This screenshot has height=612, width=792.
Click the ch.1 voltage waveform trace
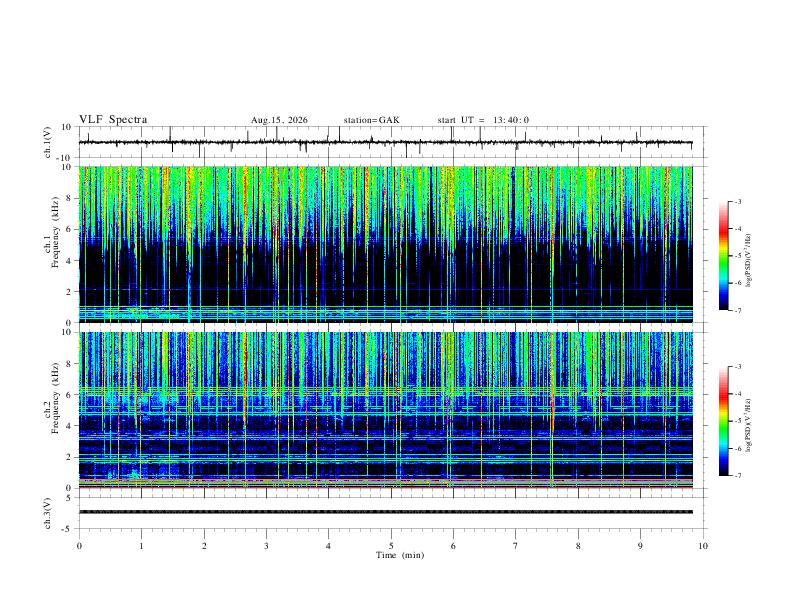point(385,142)
